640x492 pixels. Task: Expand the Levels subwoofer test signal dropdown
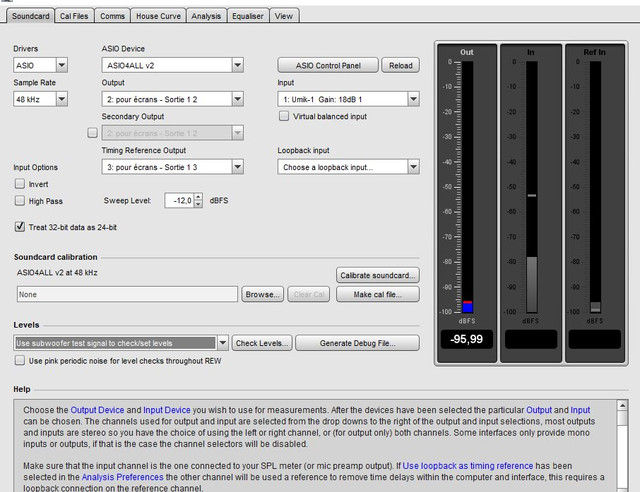(223, 343)
